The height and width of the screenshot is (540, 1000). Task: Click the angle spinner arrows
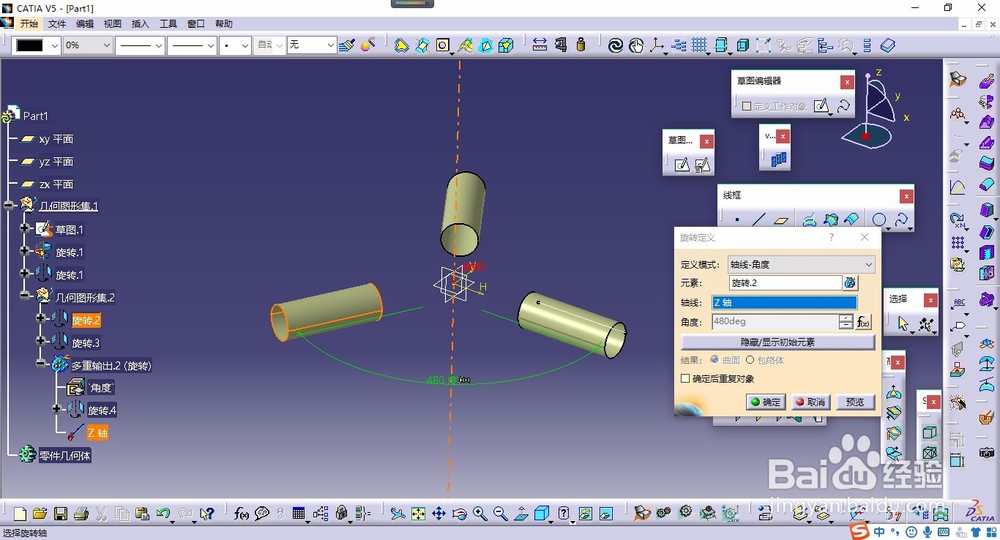pyautogui.click(x=846, y=322)
